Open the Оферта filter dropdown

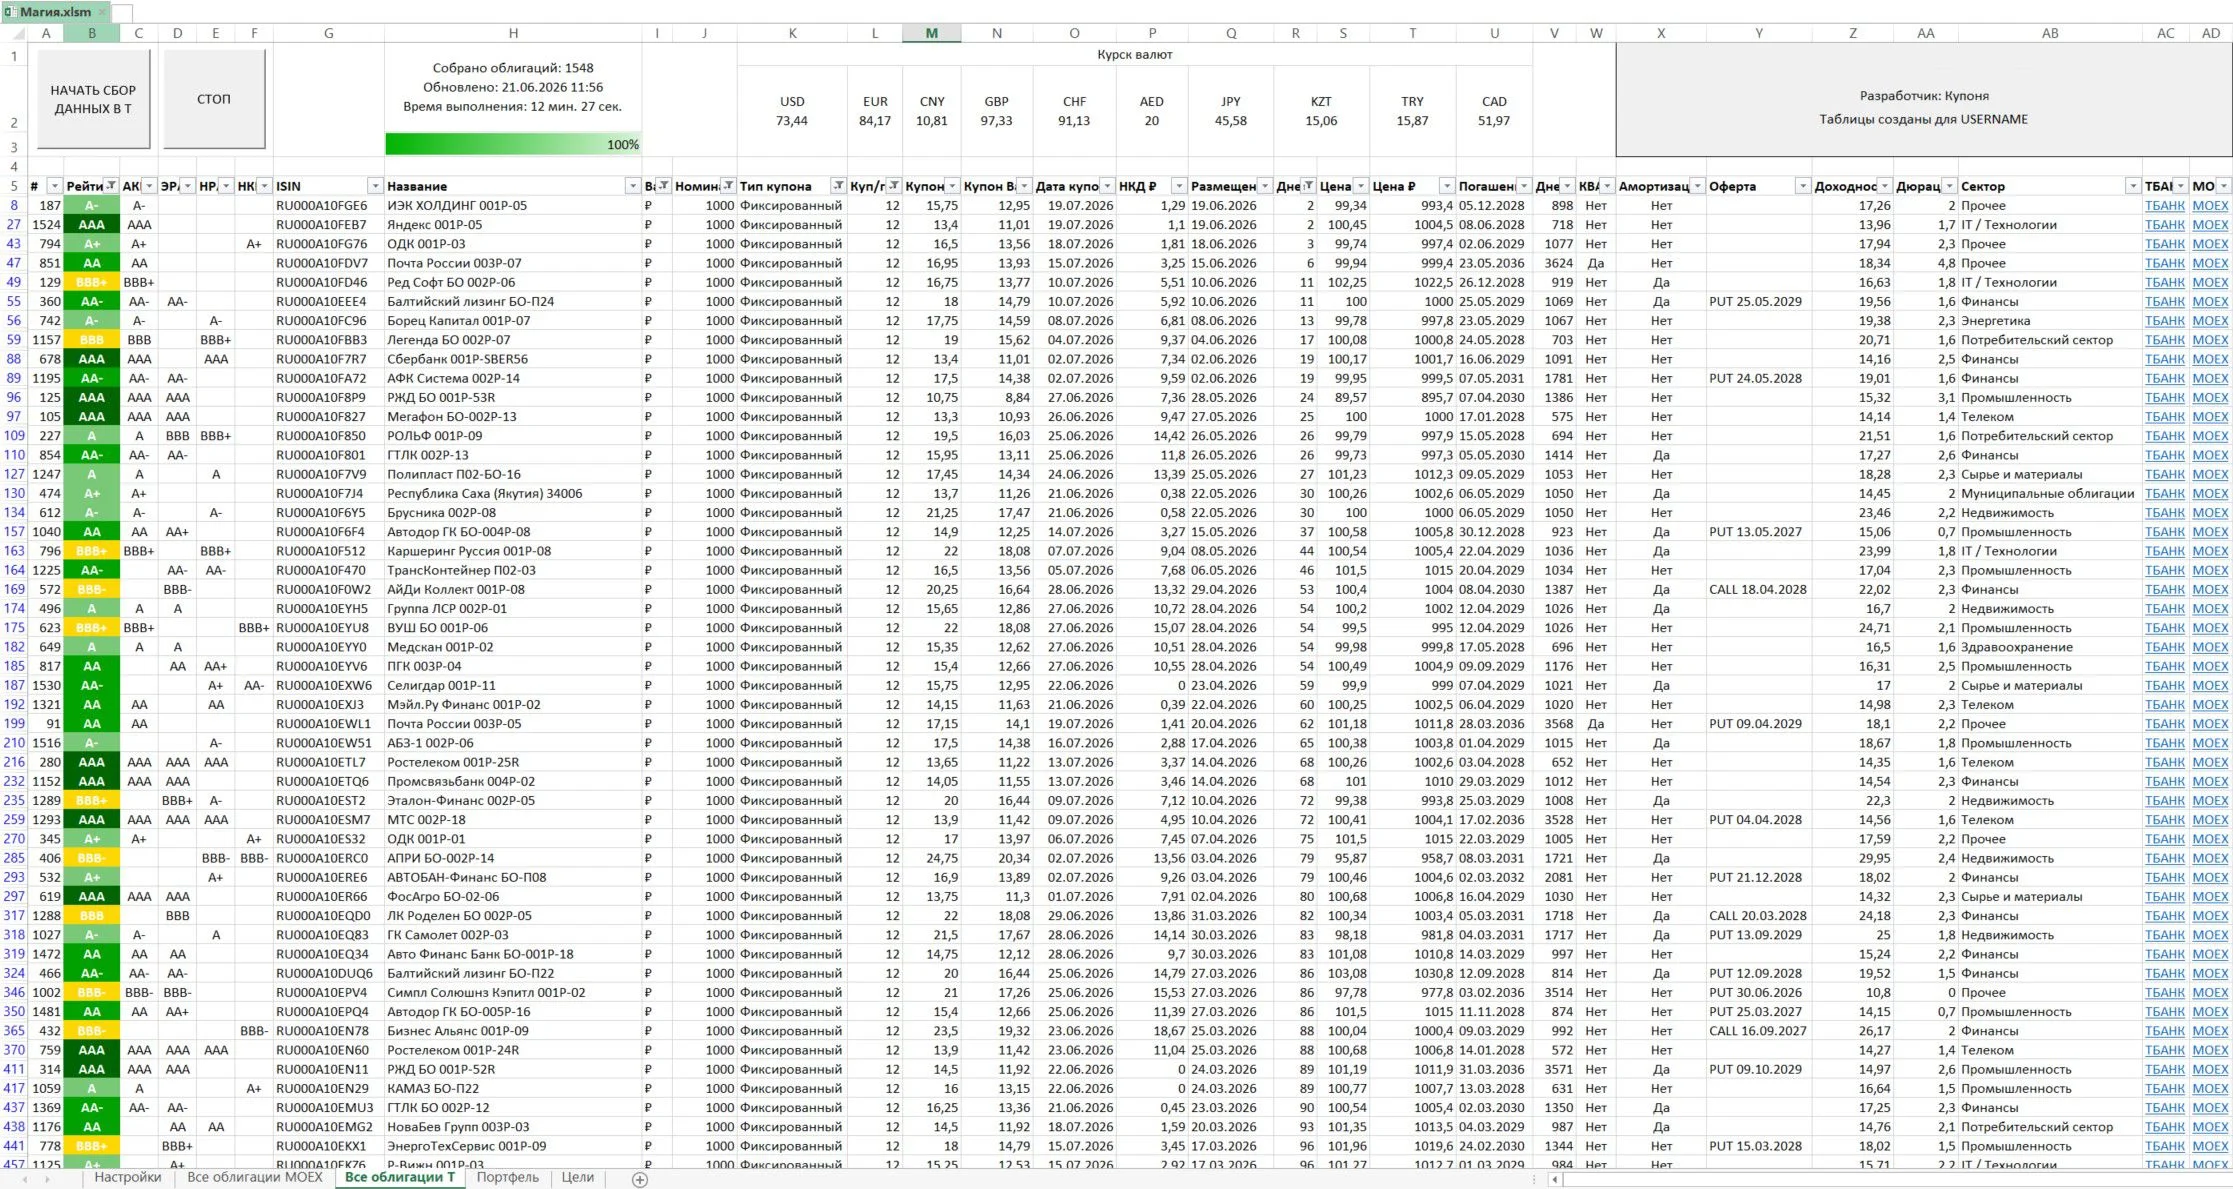coord(1803,186)
